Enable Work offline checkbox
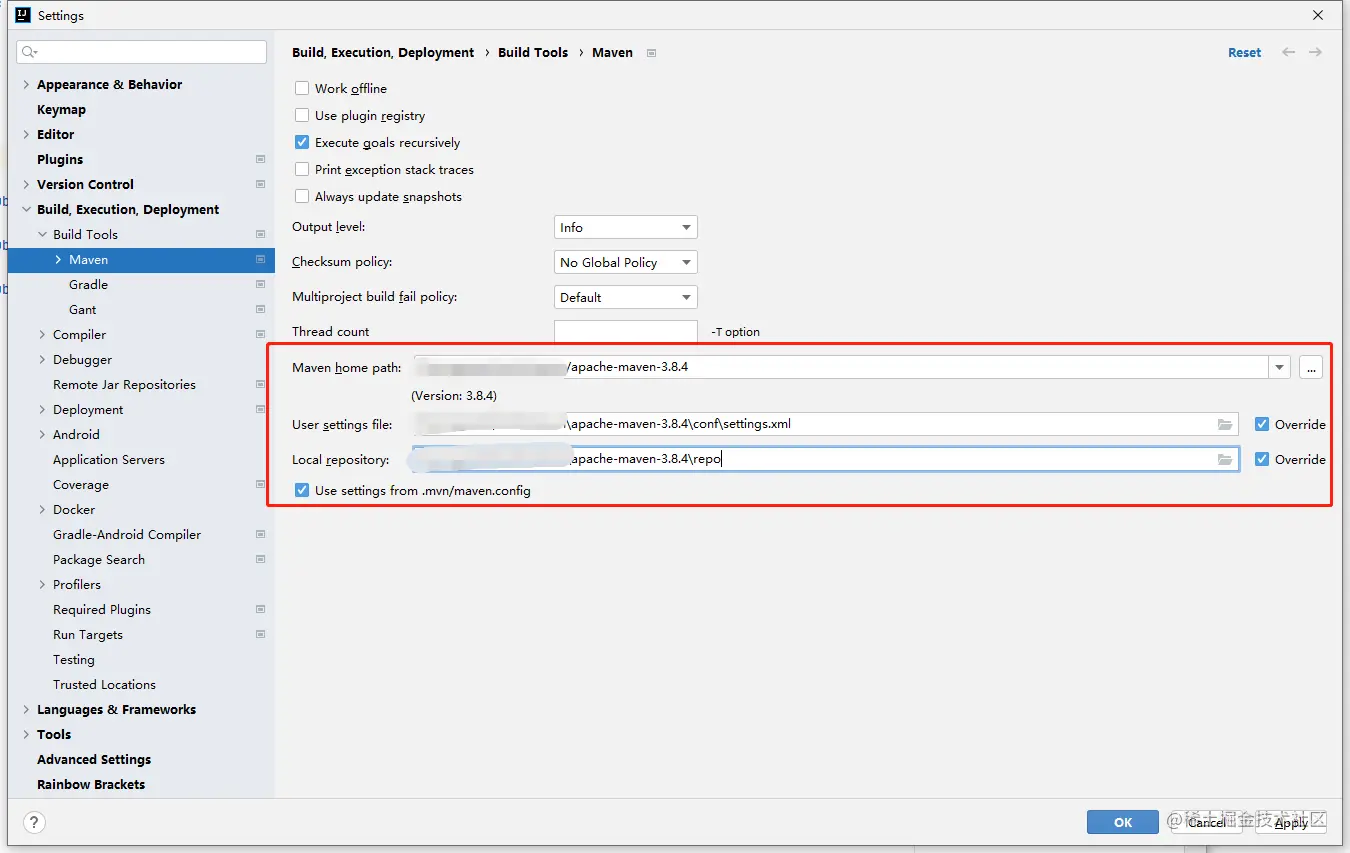 point(302,88)
